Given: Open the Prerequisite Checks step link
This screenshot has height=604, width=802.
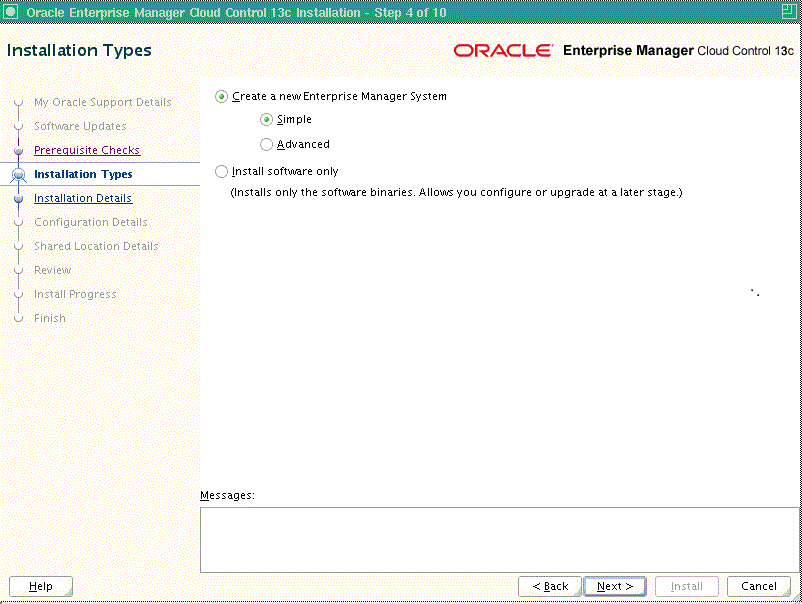Looking at the screenshot, I should tap(87, 150).
